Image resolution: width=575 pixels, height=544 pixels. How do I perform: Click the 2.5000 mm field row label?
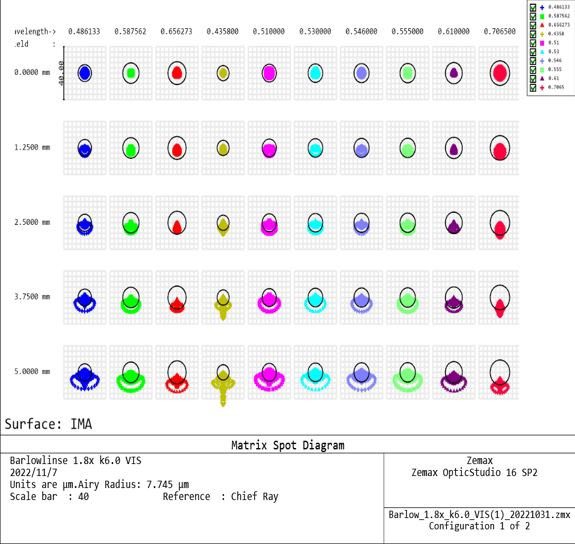[32, 222]
